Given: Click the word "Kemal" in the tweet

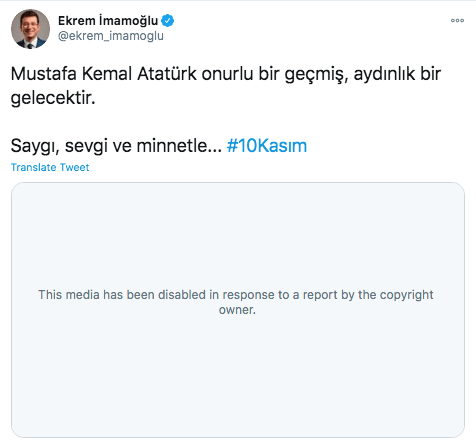Looking at the screenshot, I should pyautogui.click(x=107, y=73).
